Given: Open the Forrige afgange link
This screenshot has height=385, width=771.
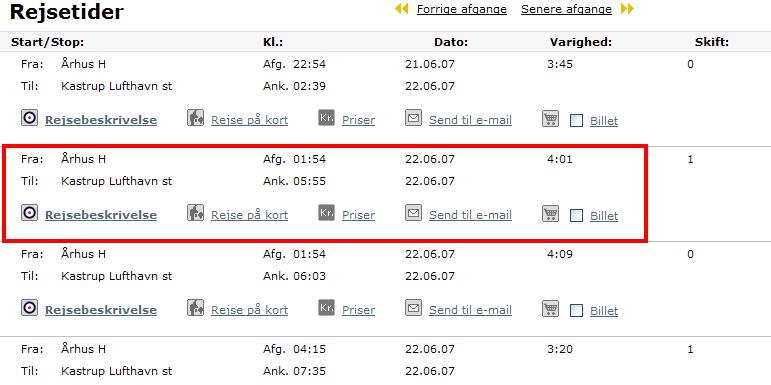Looking at the screenshot, I should pyautogui.click(x=462, y=9).
